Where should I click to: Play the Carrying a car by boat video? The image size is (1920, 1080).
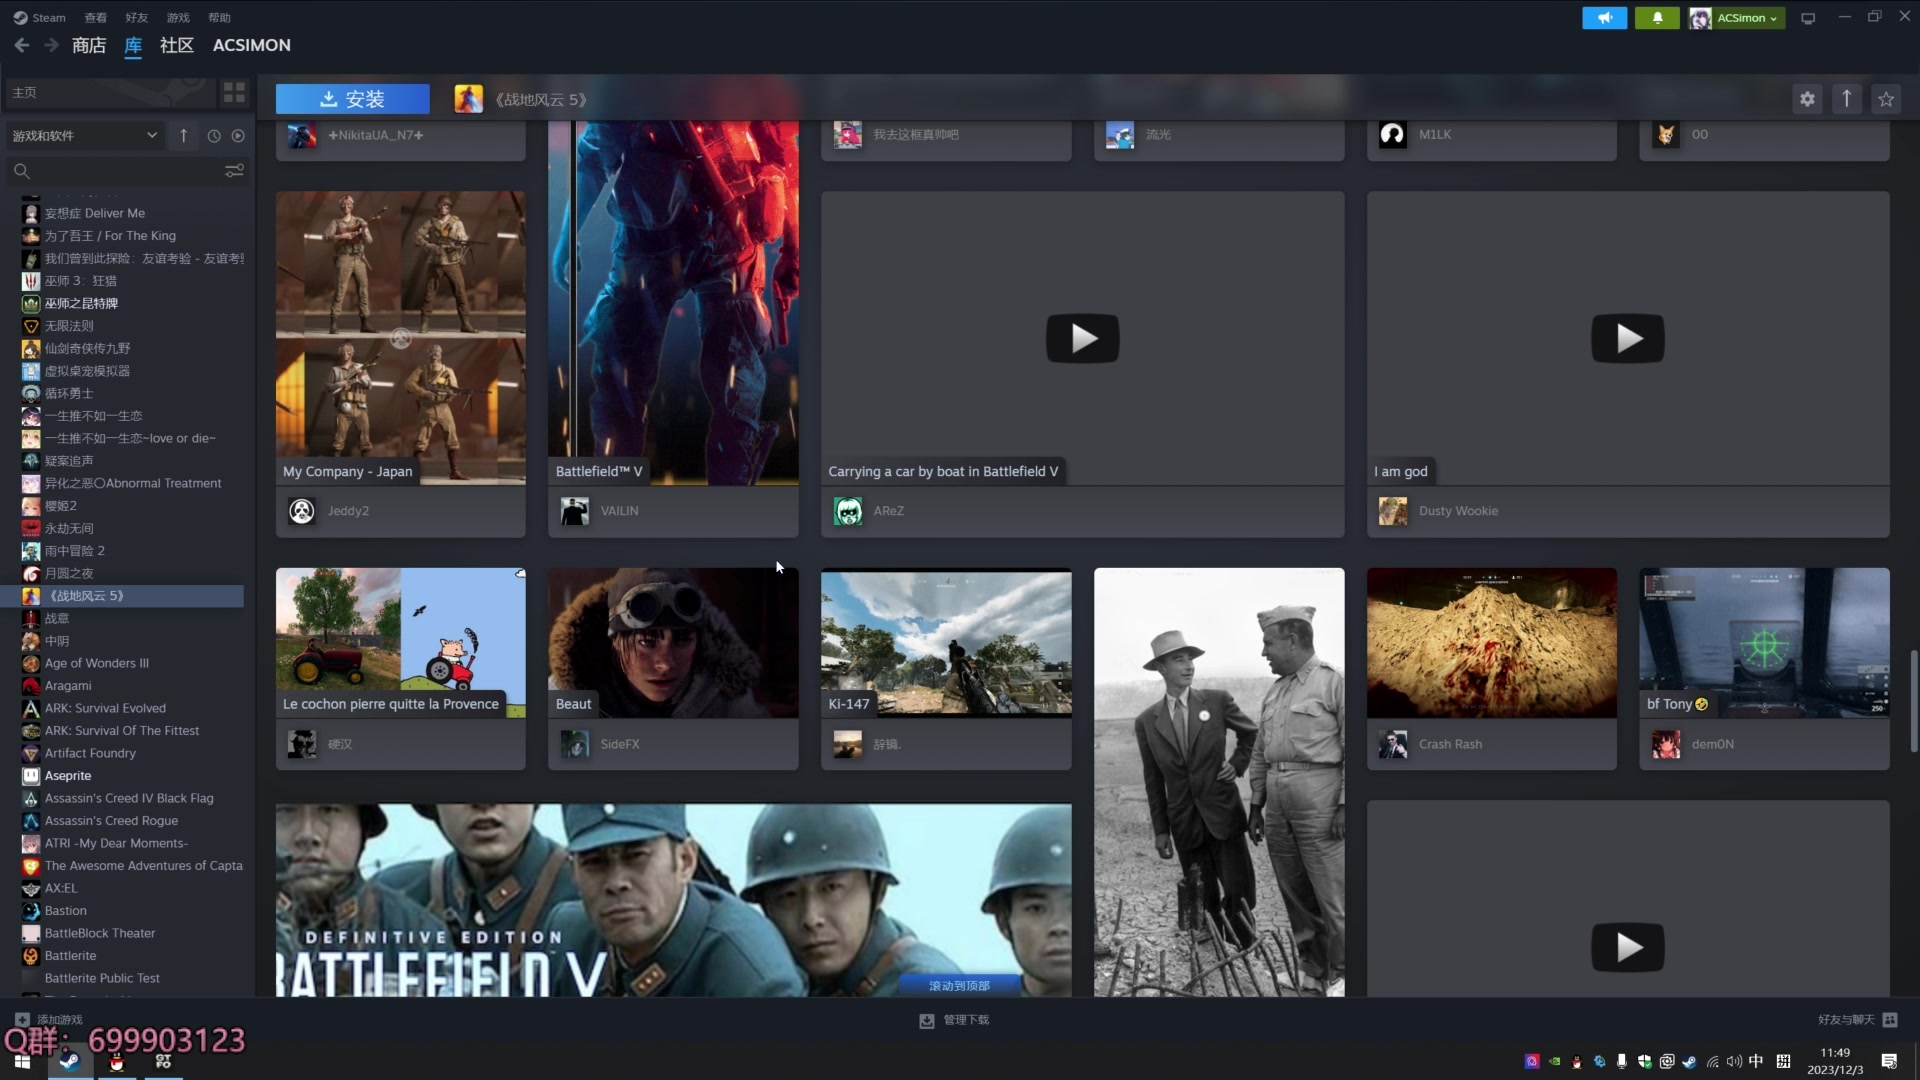click(1083, 339)
